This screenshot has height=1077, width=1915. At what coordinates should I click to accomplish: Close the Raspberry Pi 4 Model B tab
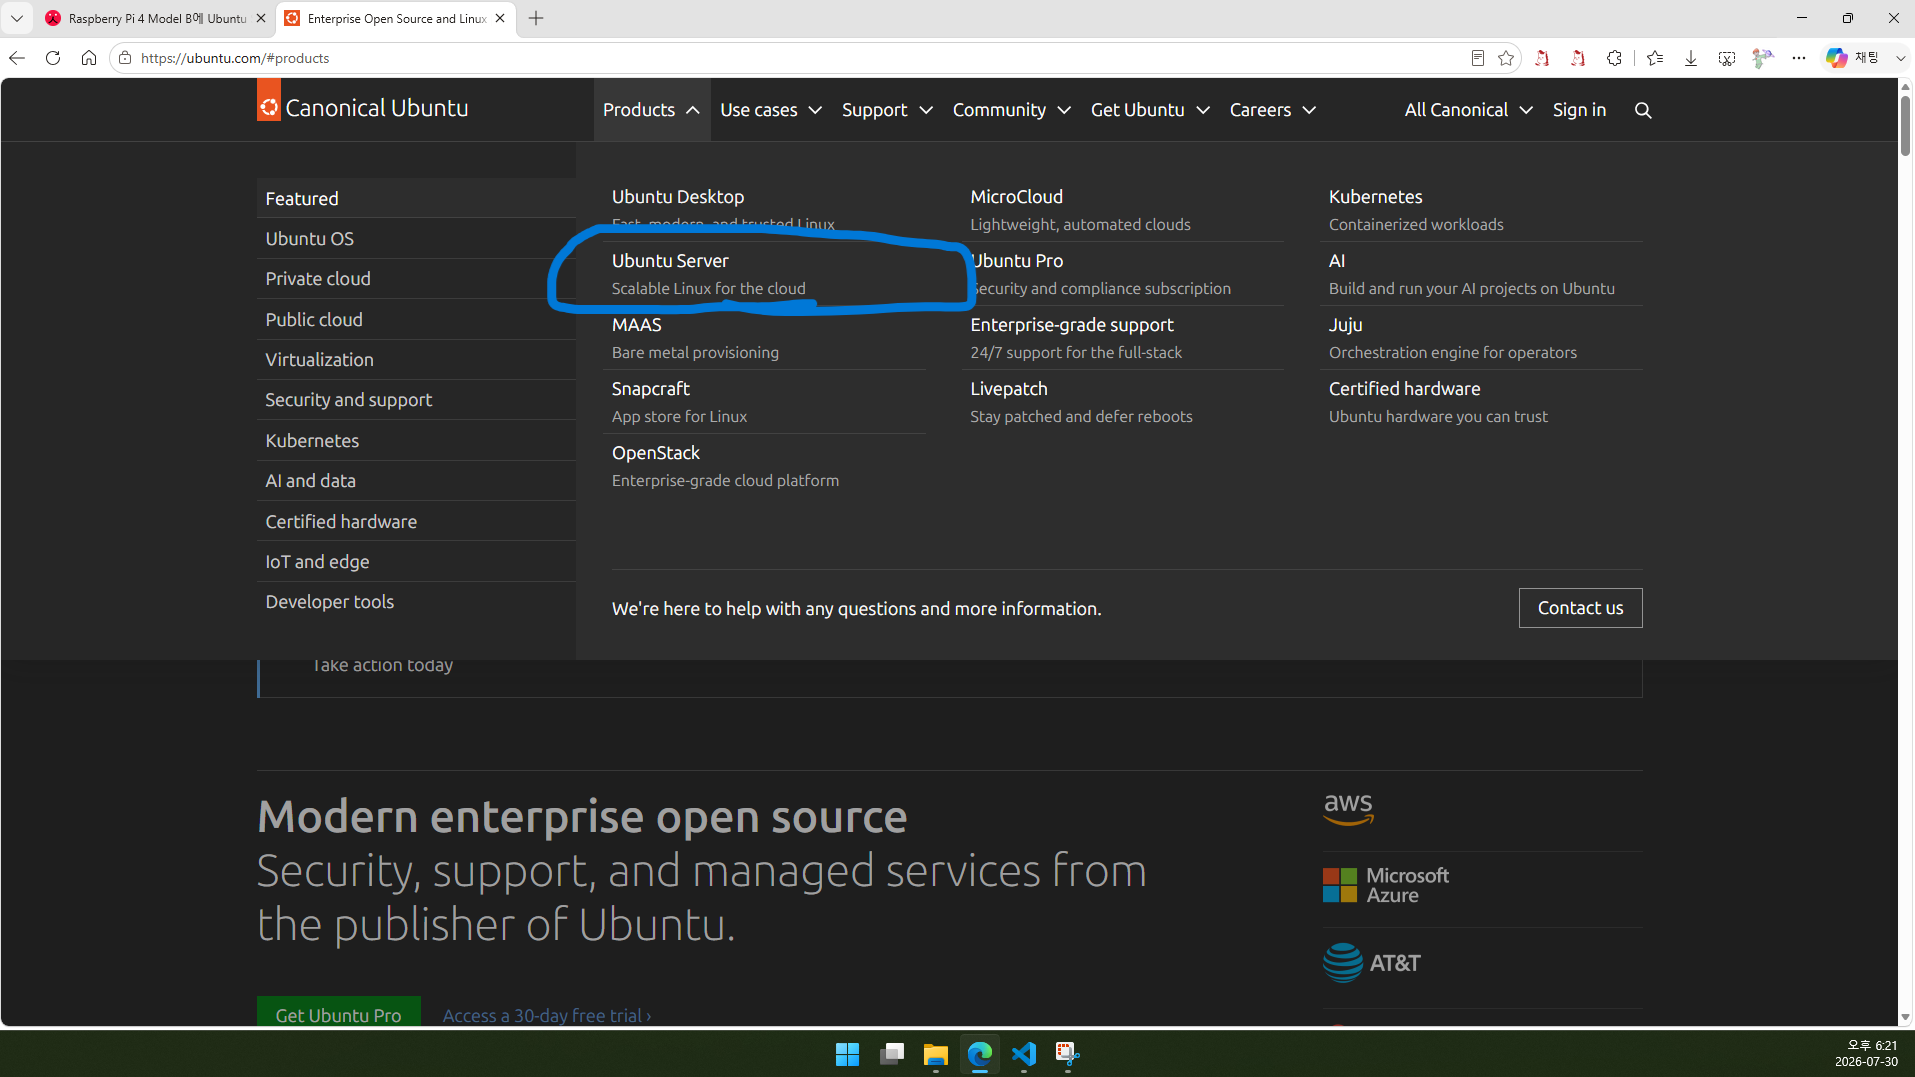pos(261,18)
